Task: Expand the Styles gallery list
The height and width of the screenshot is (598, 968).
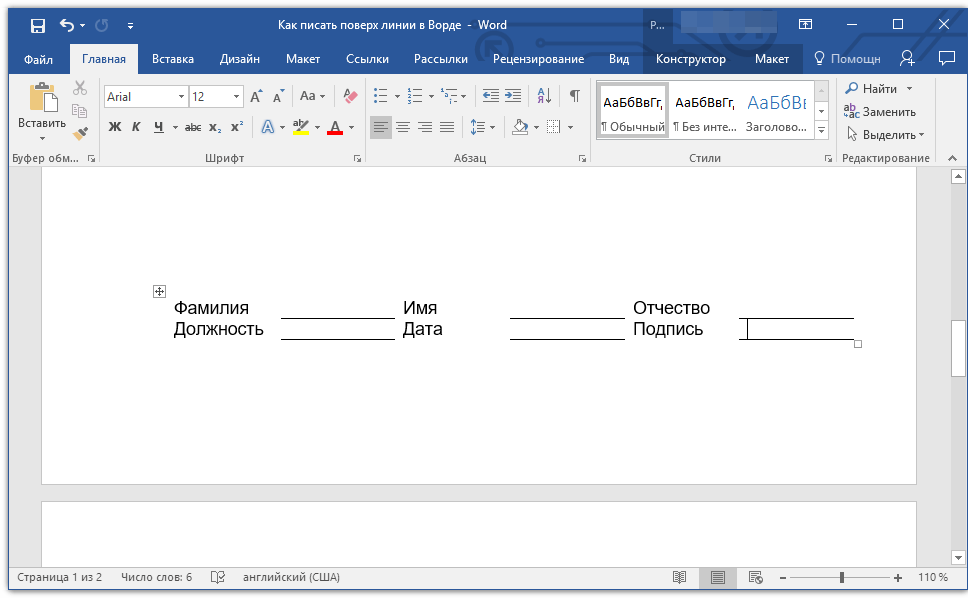Action: tap(822, 131)
